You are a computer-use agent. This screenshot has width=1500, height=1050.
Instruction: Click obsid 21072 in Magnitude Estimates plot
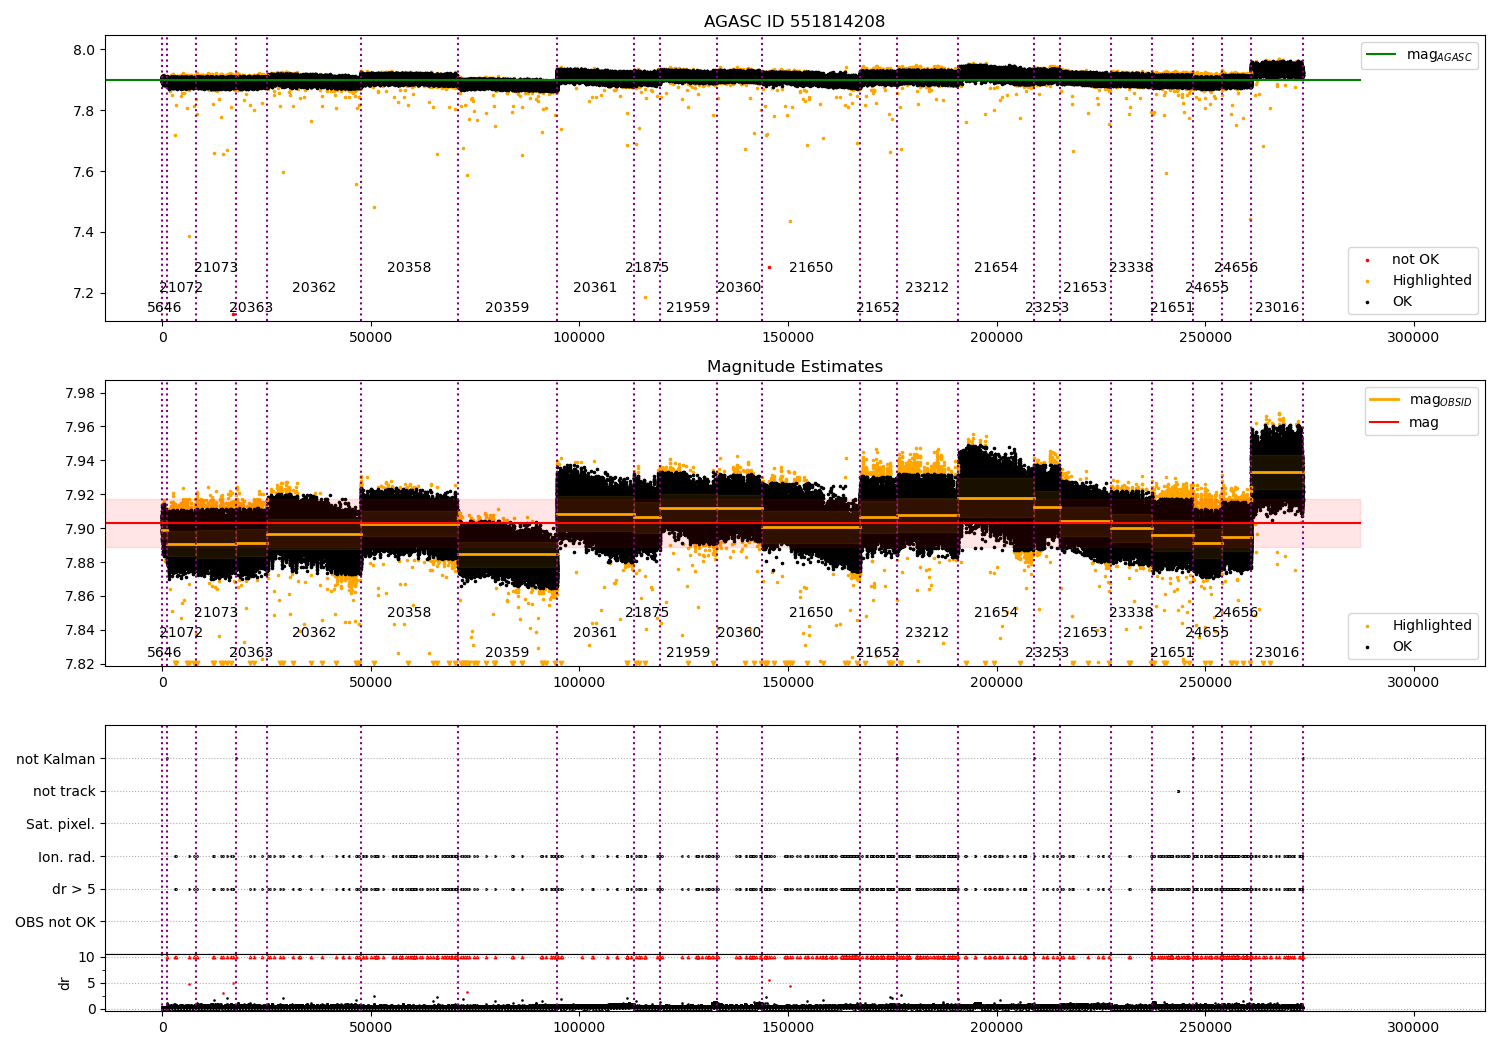click(181, 633)
